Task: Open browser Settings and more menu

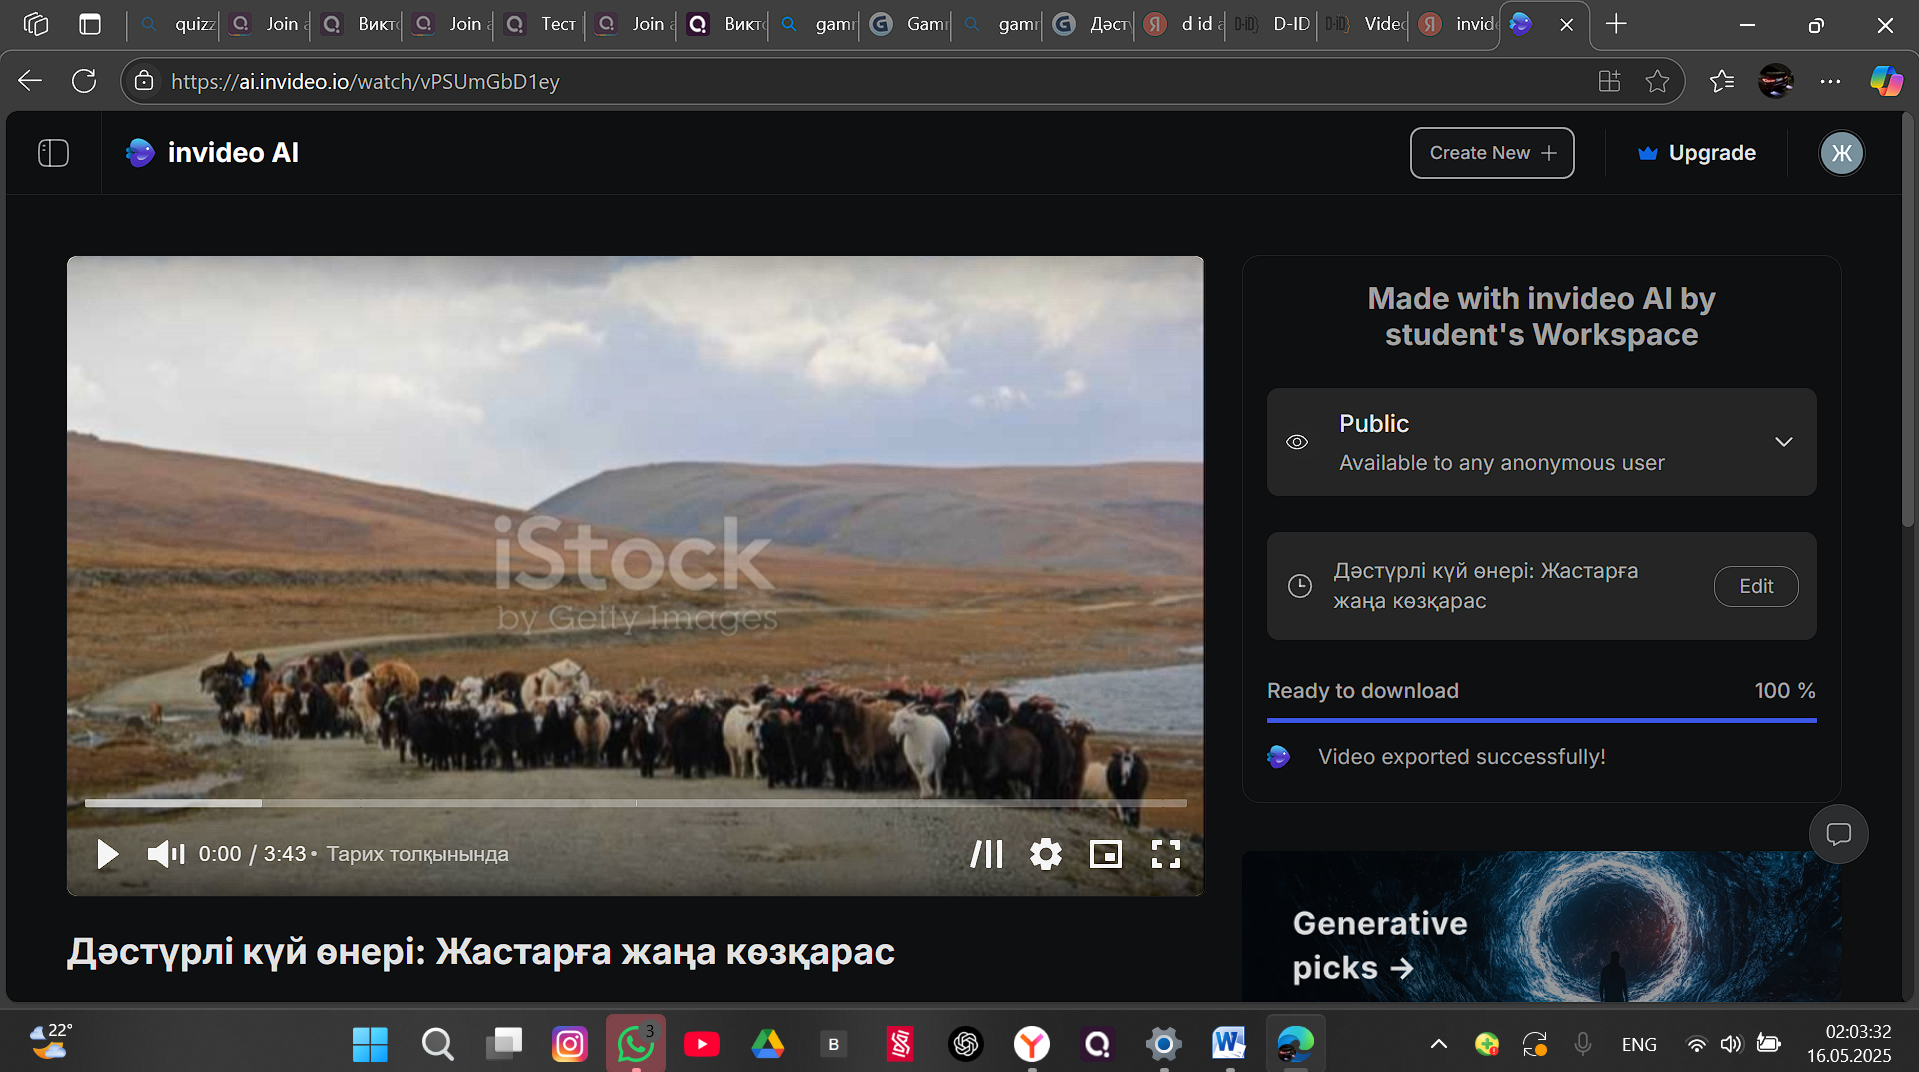Action: coord(1831,81)
